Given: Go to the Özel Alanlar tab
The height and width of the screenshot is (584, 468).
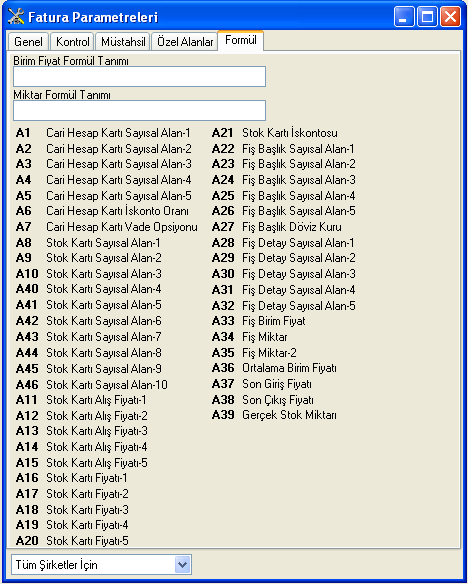Looking at the screenshot, I should tap(185, 41).
